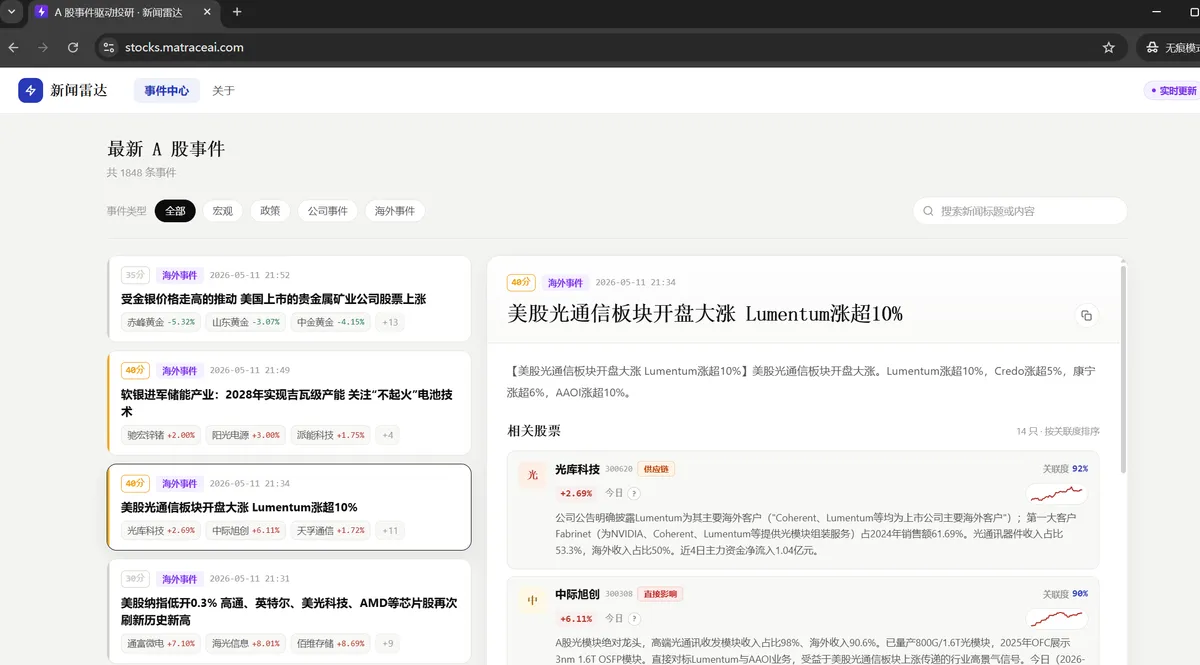The image size is (1200, 665).
Task: Switch to the 事件中心 tab
Action: tap(167, 90)
